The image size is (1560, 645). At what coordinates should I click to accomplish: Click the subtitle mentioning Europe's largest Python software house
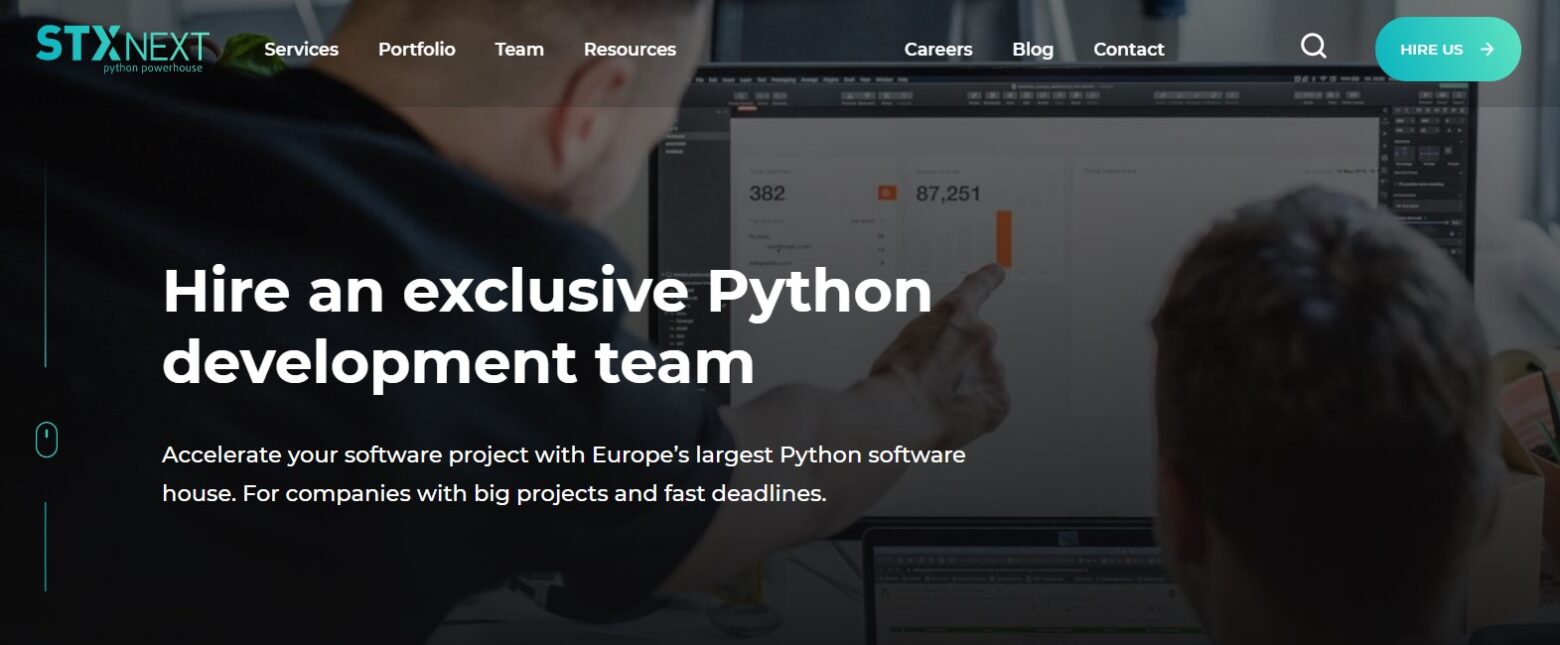coord(564,473)
